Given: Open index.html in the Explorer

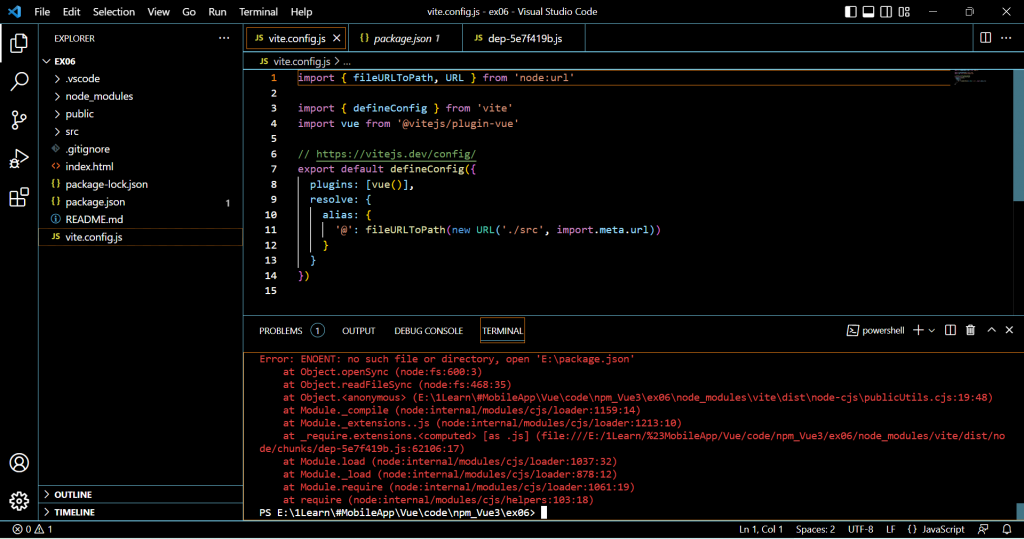Looking at the screenshot, I should pyautogui.click(x=89, y=166).
